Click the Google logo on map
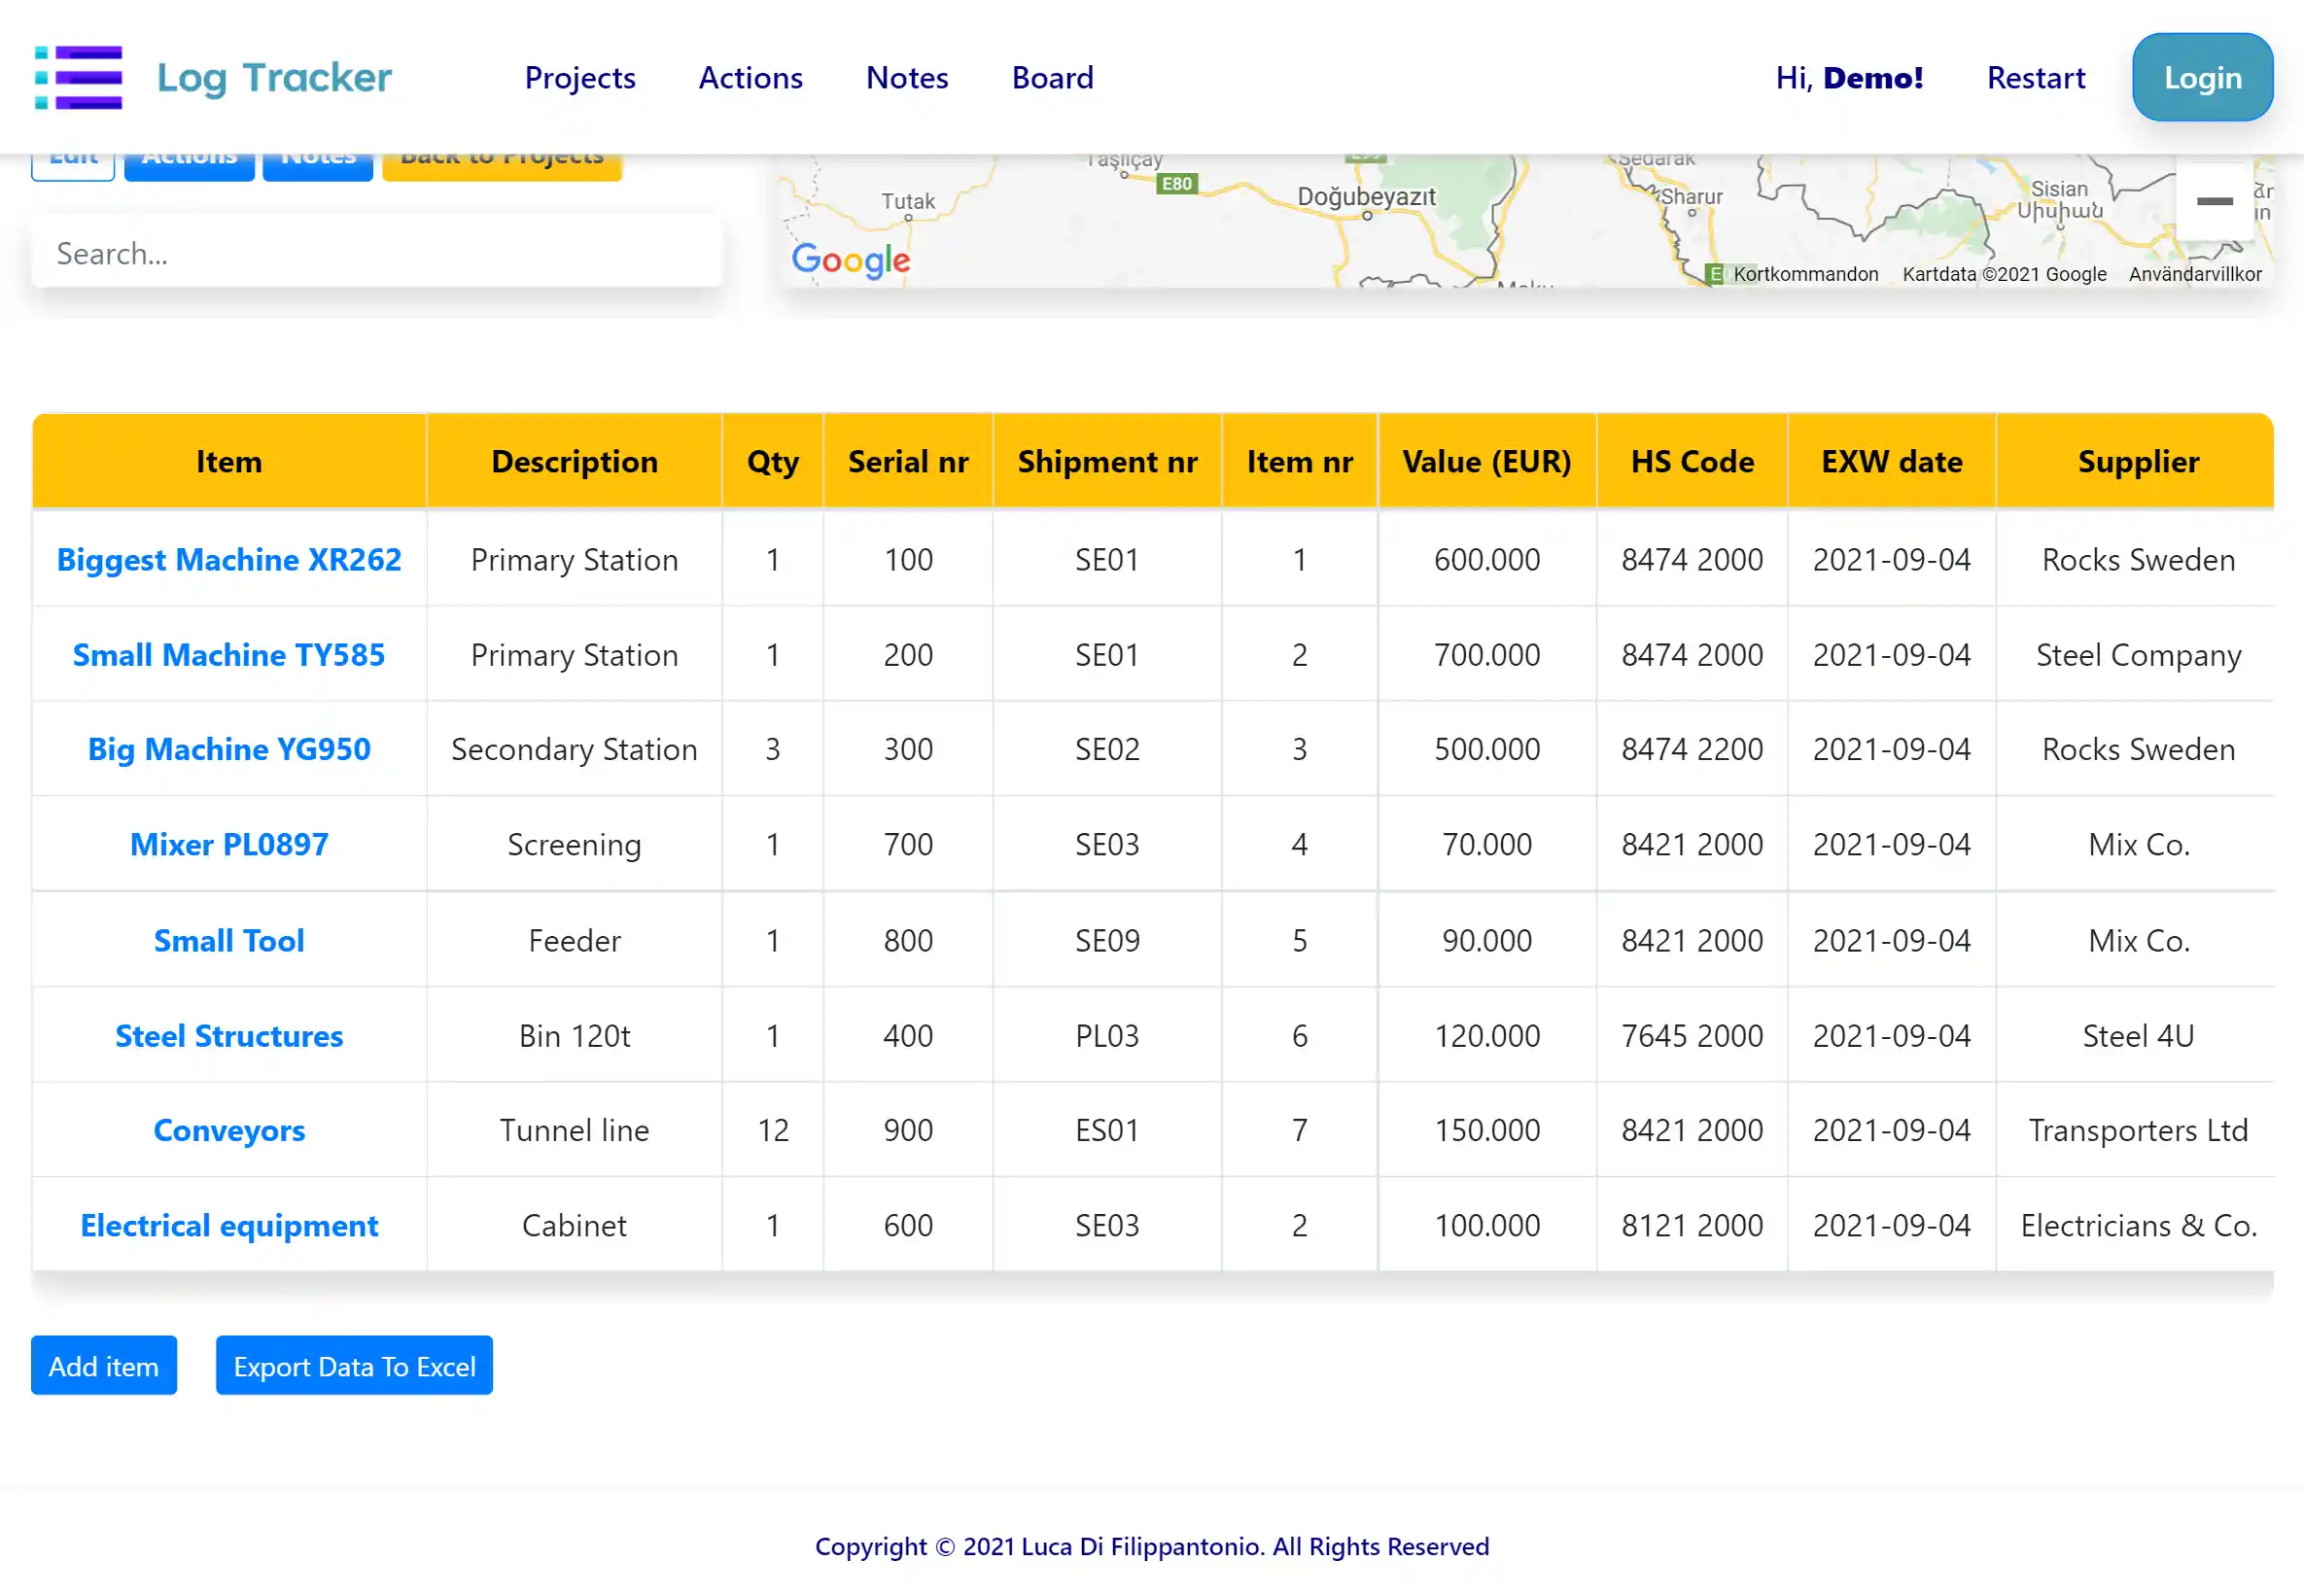The width and height of the screenshot is (2304, 1596). [851, 260]
